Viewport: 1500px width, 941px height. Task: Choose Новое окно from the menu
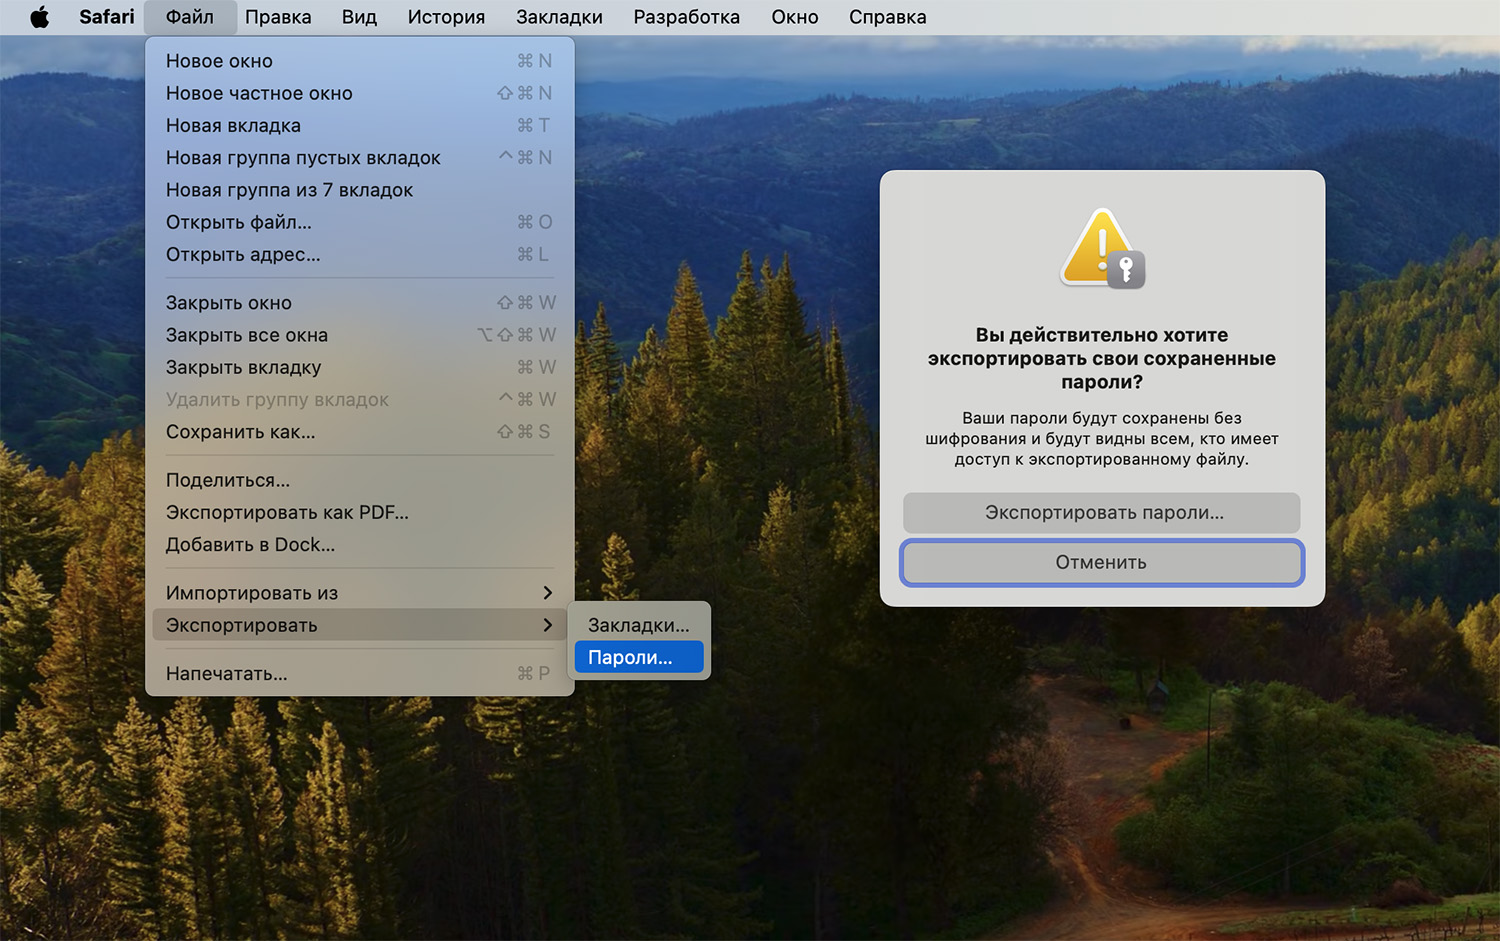[x=359, y=61]
